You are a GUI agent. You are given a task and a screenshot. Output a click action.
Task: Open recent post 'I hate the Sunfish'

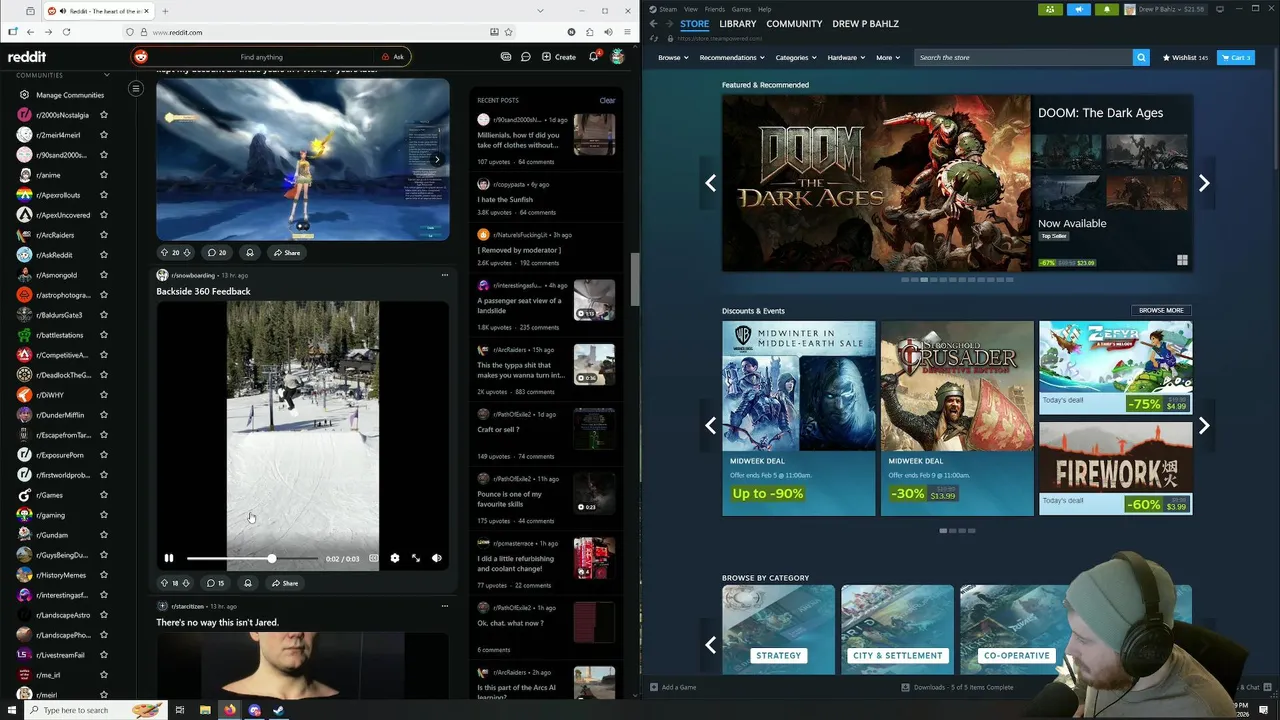click(505, 199)
